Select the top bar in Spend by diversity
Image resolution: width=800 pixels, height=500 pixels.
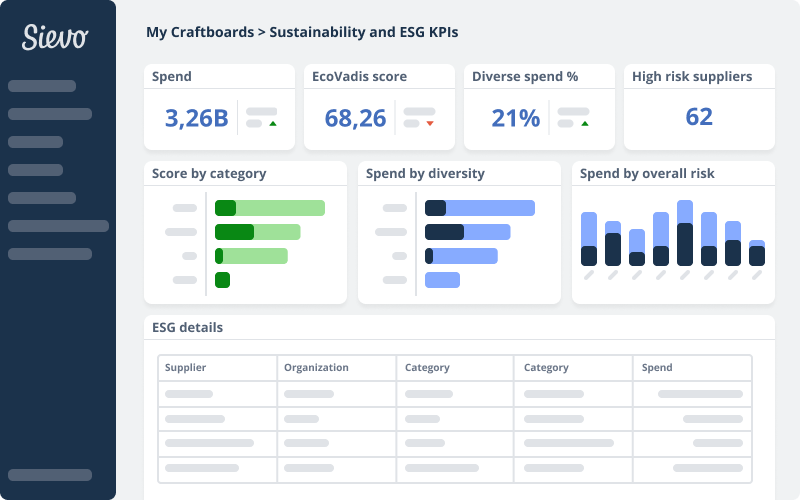point(480,208)
